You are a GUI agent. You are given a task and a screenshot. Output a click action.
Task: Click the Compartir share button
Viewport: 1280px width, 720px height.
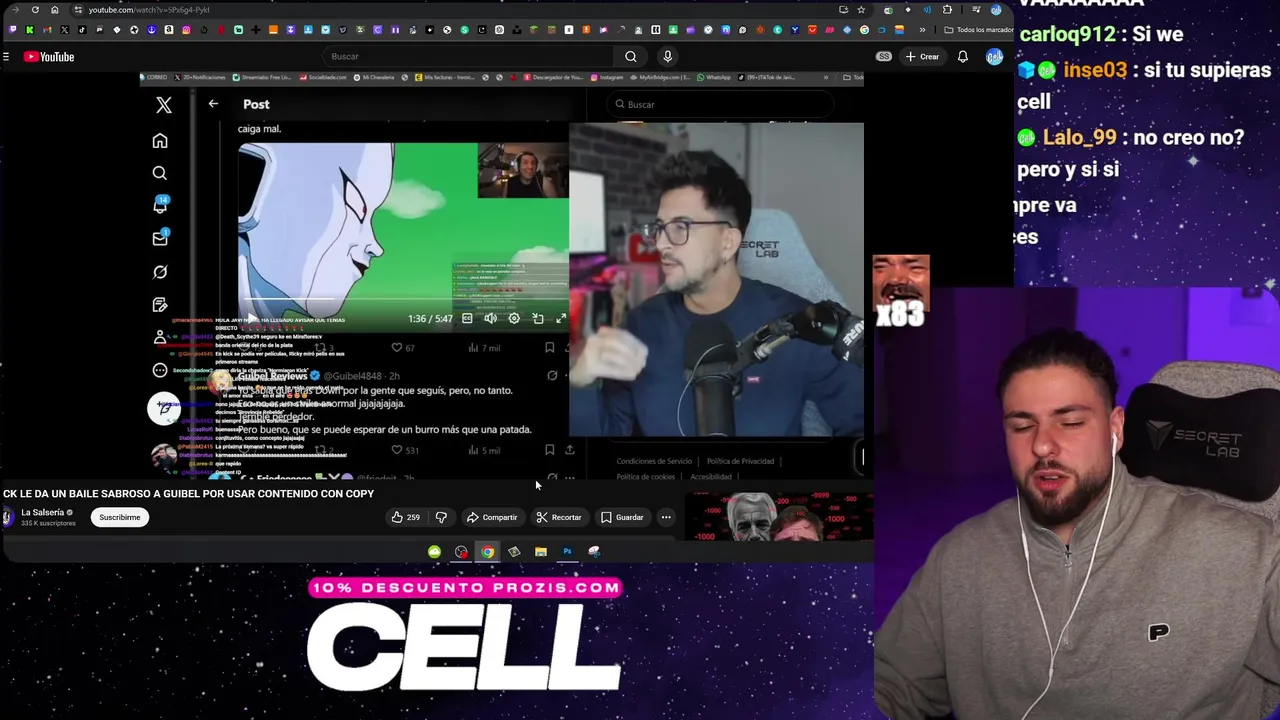(x=491, y=518)
